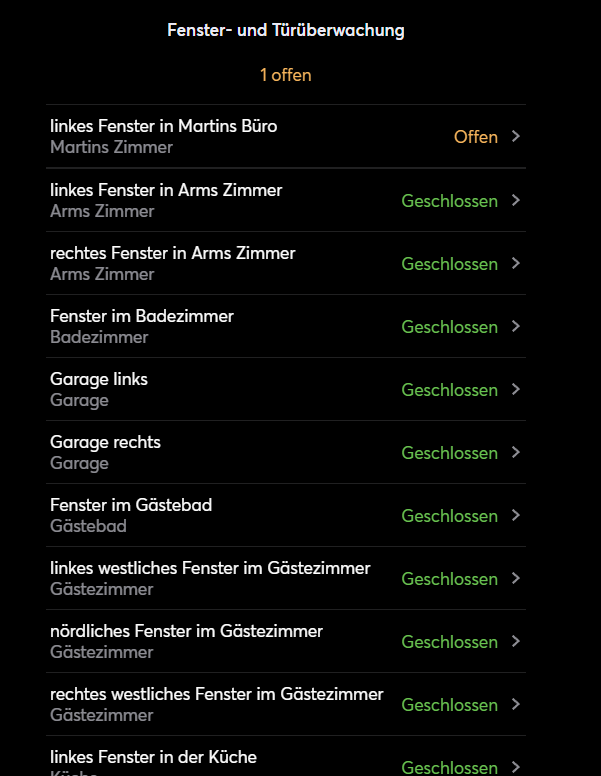Expand Fenster im Gästebad chevron
The image size is (601, 776).
(515, 515)
